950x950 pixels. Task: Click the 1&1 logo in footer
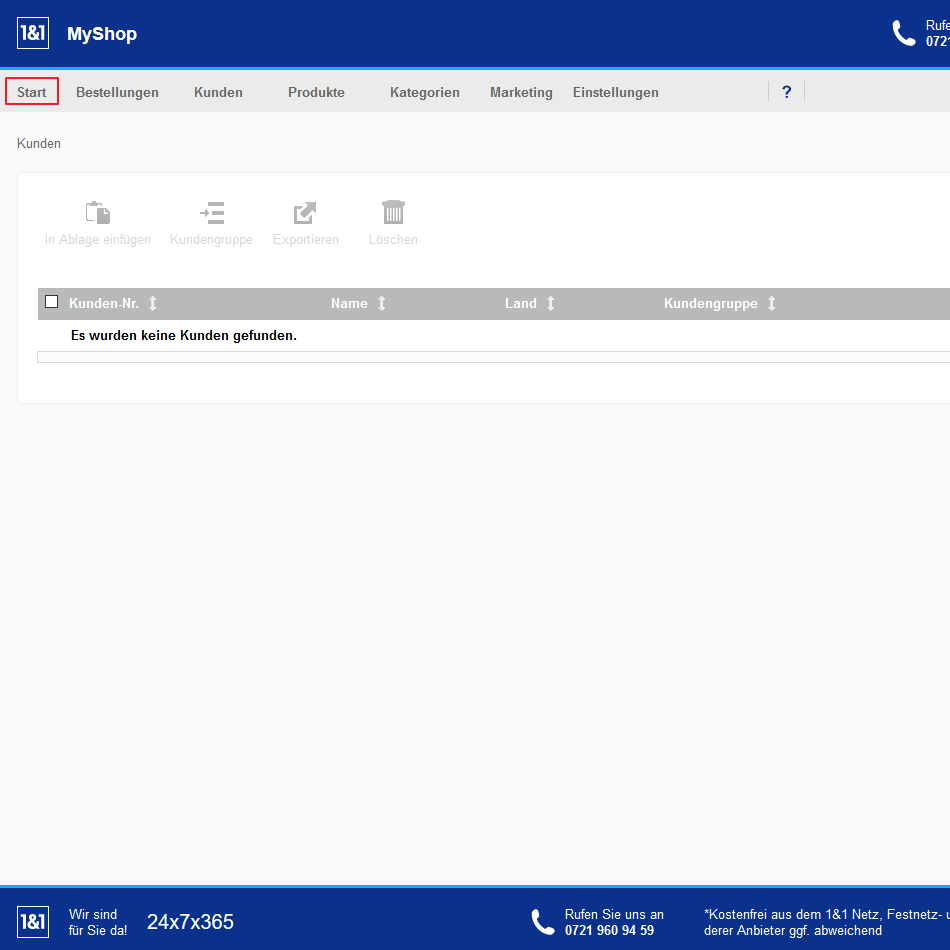[x=33, y=922]
